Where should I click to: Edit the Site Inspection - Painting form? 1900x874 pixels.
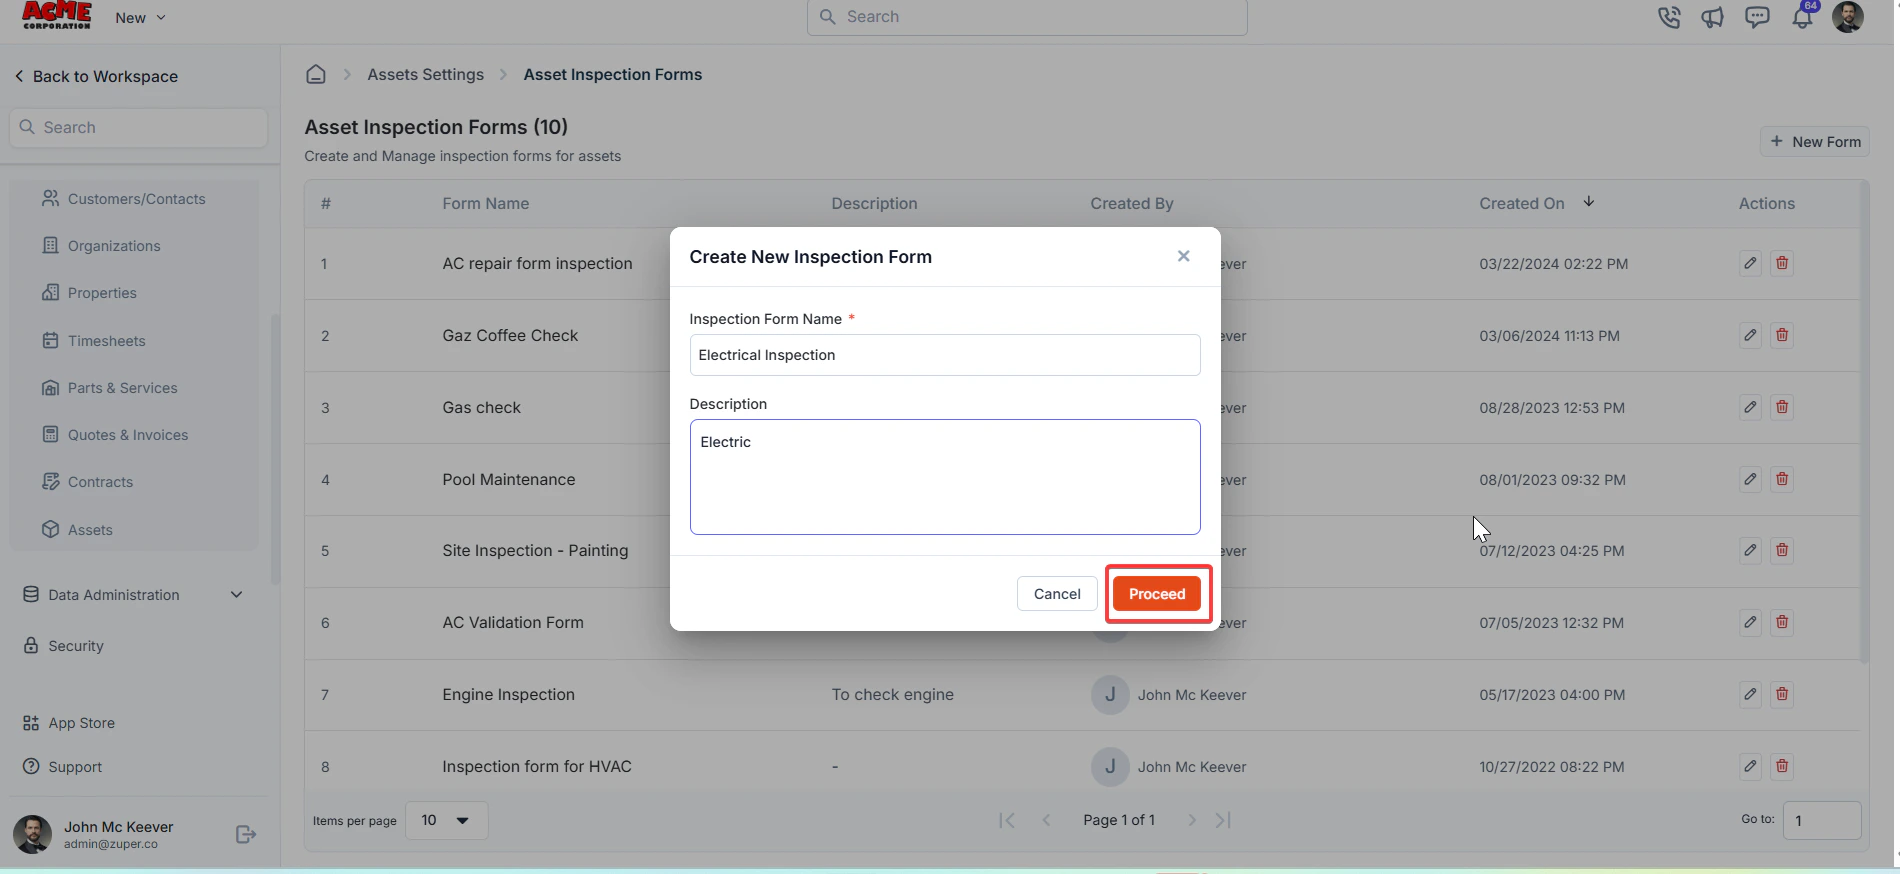tap(1750, 550)
